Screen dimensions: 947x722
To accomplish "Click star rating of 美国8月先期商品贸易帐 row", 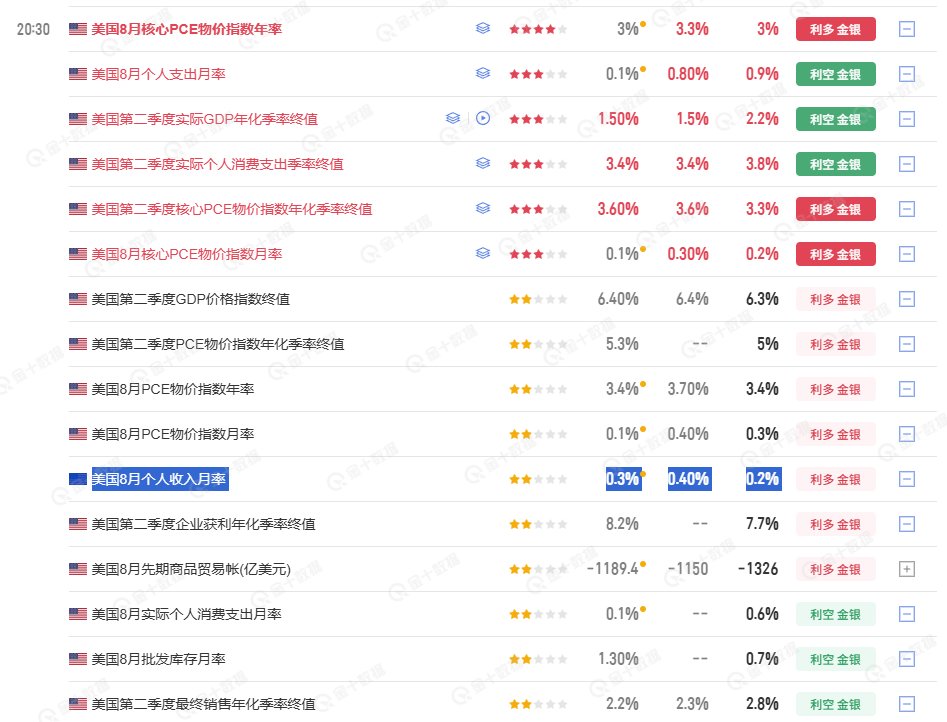I will pos(538,569).
